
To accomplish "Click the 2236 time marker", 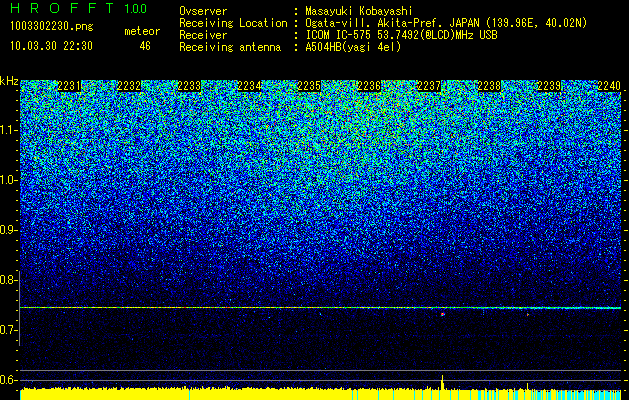I will 369,86.
